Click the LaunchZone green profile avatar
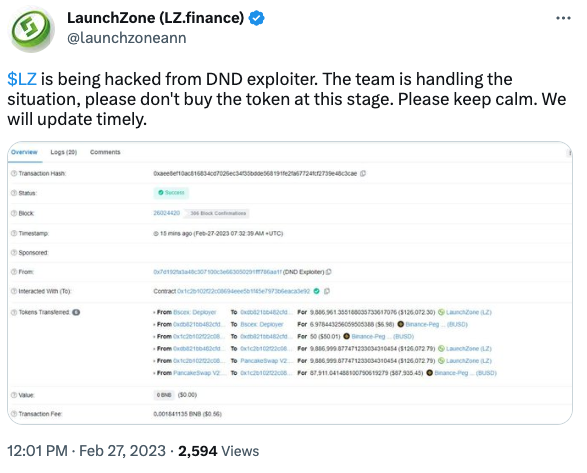Viewport: 587px width, 473px height. [31, 29]
